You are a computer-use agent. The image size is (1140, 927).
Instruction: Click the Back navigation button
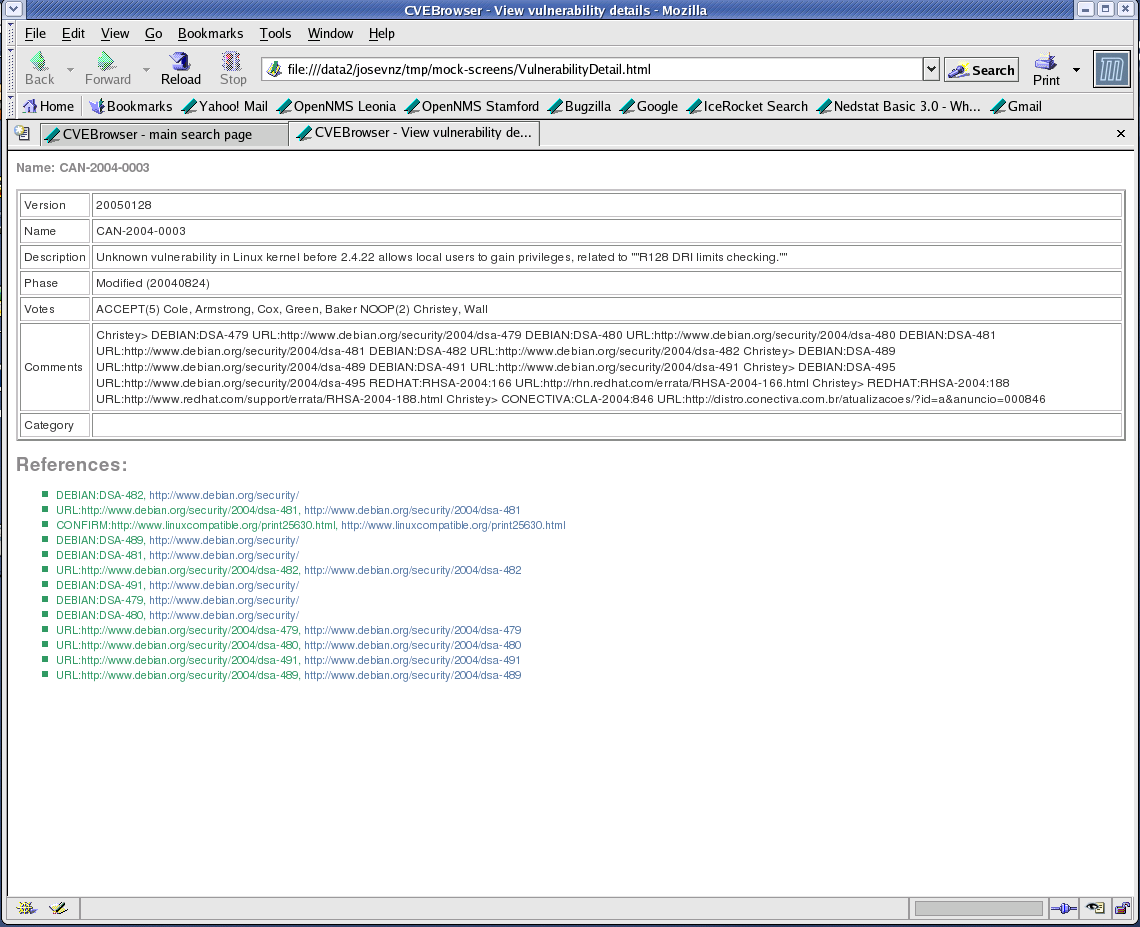tap(39, 69)
